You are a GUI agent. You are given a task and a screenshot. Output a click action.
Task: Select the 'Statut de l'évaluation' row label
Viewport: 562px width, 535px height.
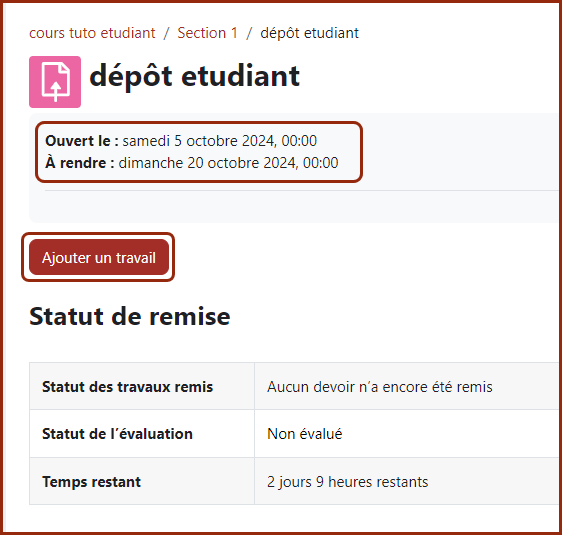[x=118, y=434]
